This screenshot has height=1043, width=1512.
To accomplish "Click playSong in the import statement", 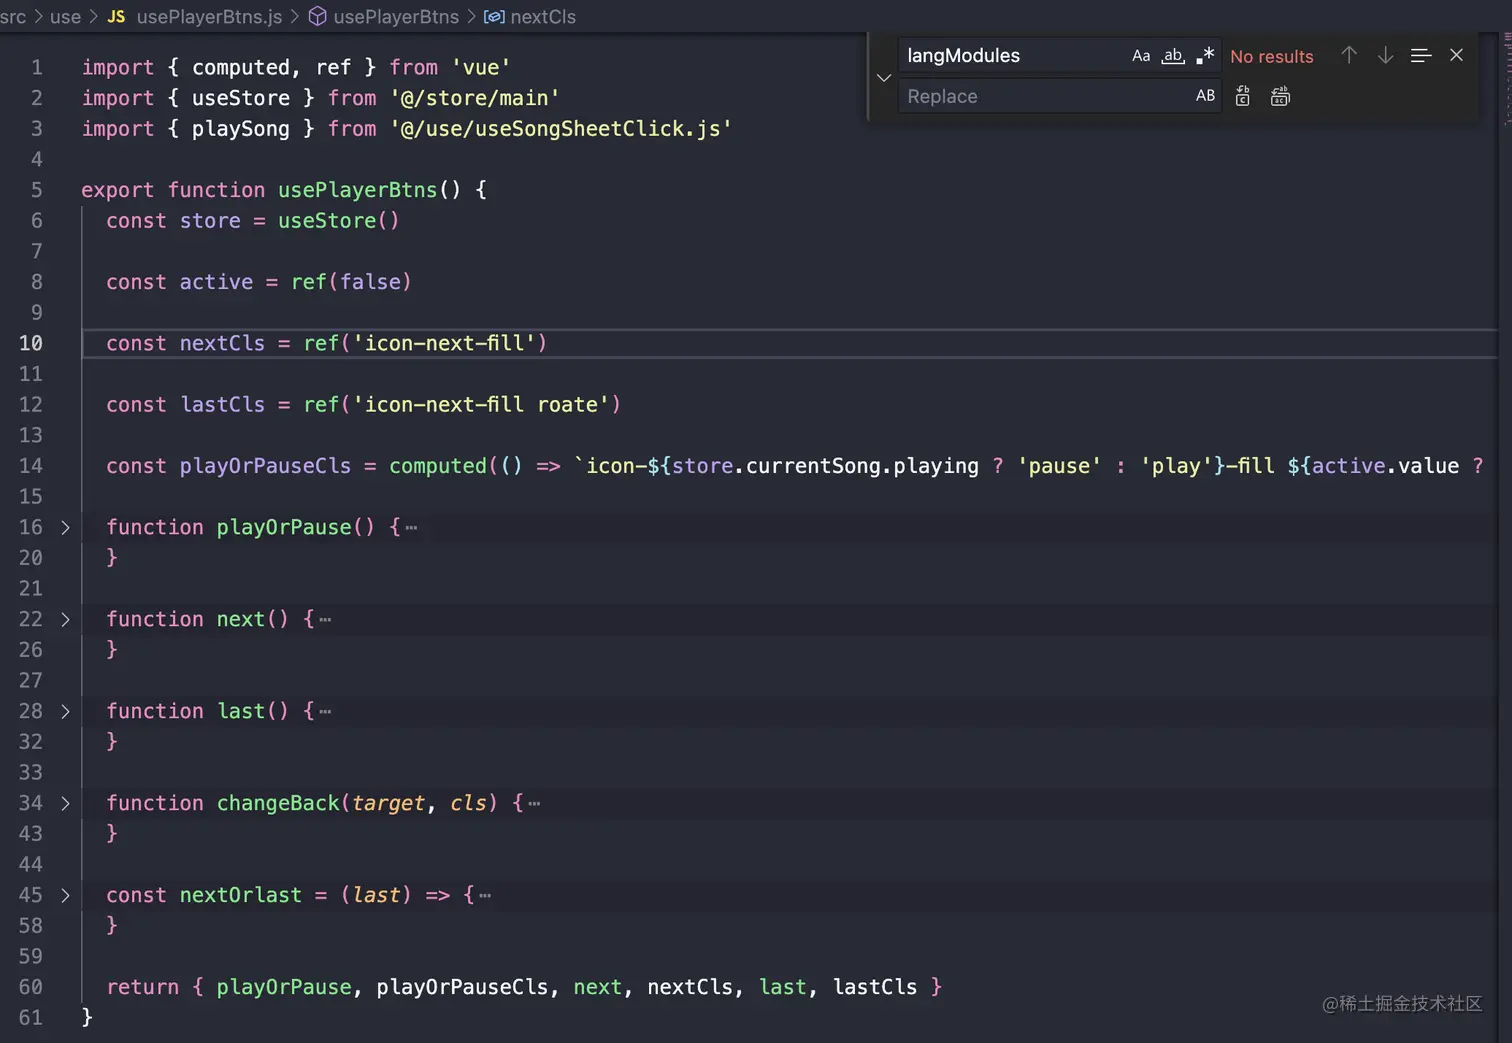I will point(241,129).
